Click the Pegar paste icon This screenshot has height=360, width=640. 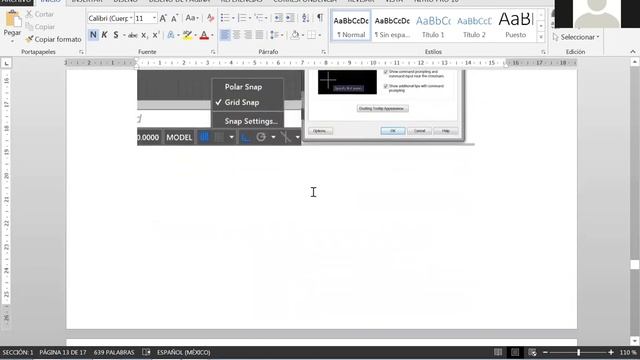coord(12,18)
